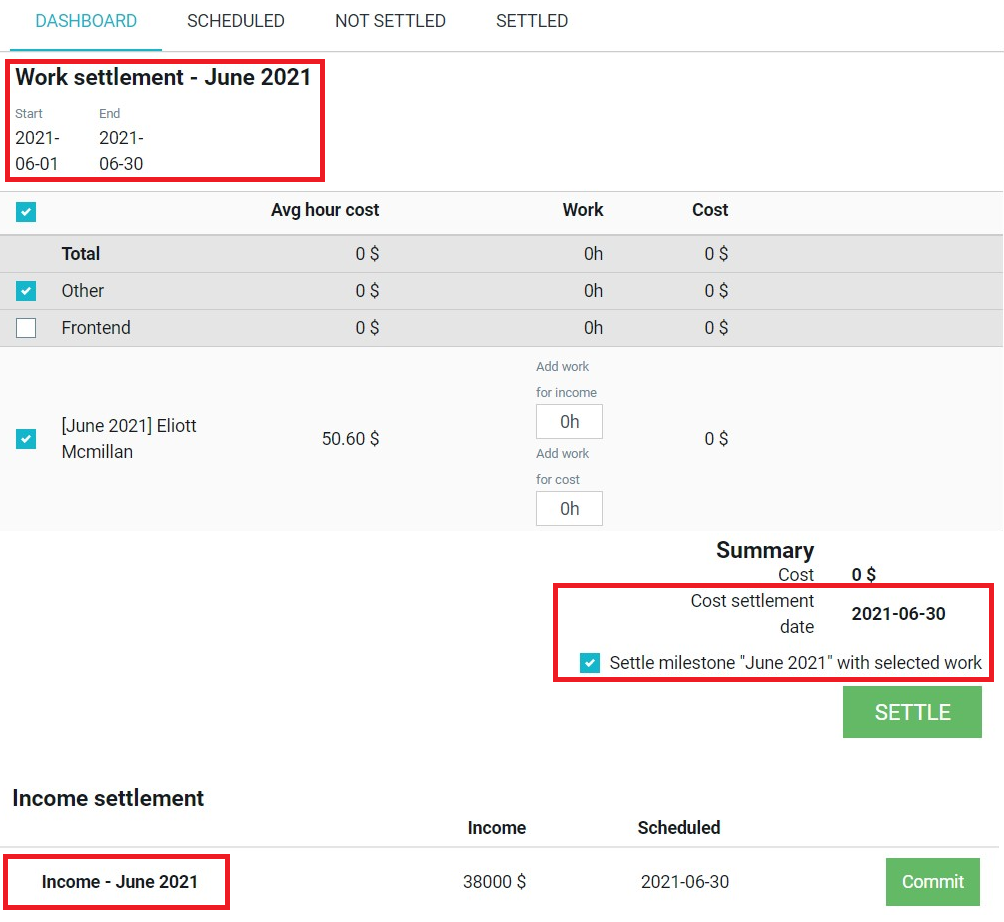Click the Start date 2021-06-01
This screenshot has height=922, width=1004.
coord(37,150)
